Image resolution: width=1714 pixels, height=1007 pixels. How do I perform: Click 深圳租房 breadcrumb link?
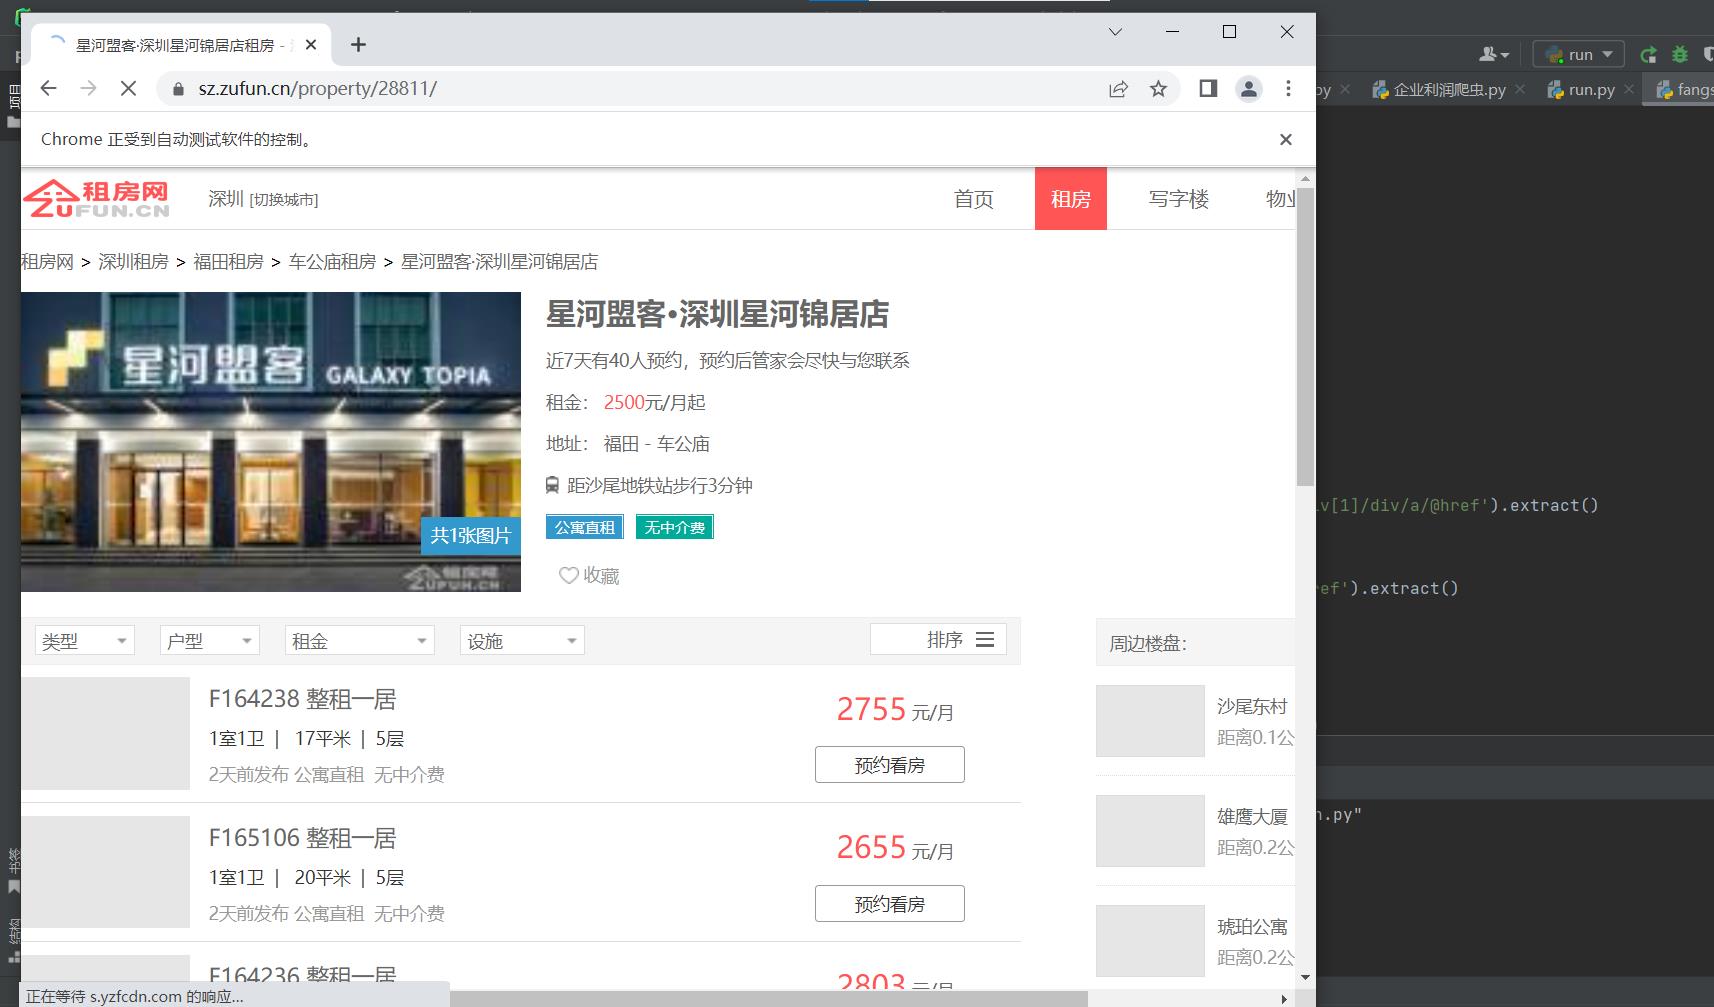[133, 262]
